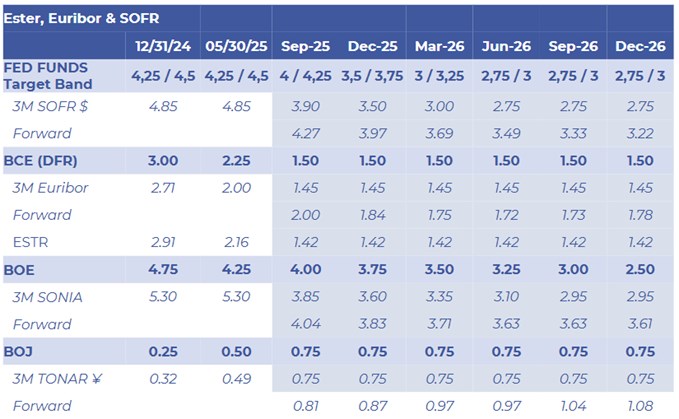Click the FED FUNDS Target Band row label
The height and width of the screenshot is (419, 679).
coord(49,77)
